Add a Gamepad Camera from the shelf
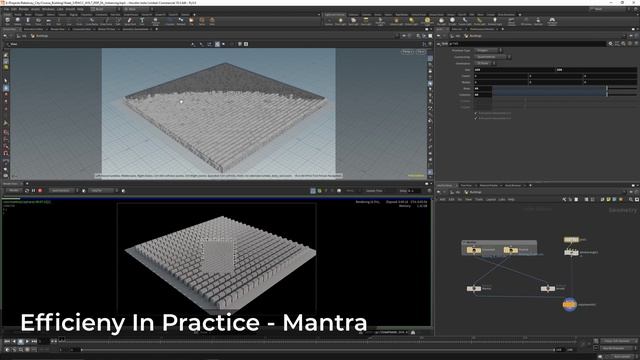 click(x=552, y=21)
